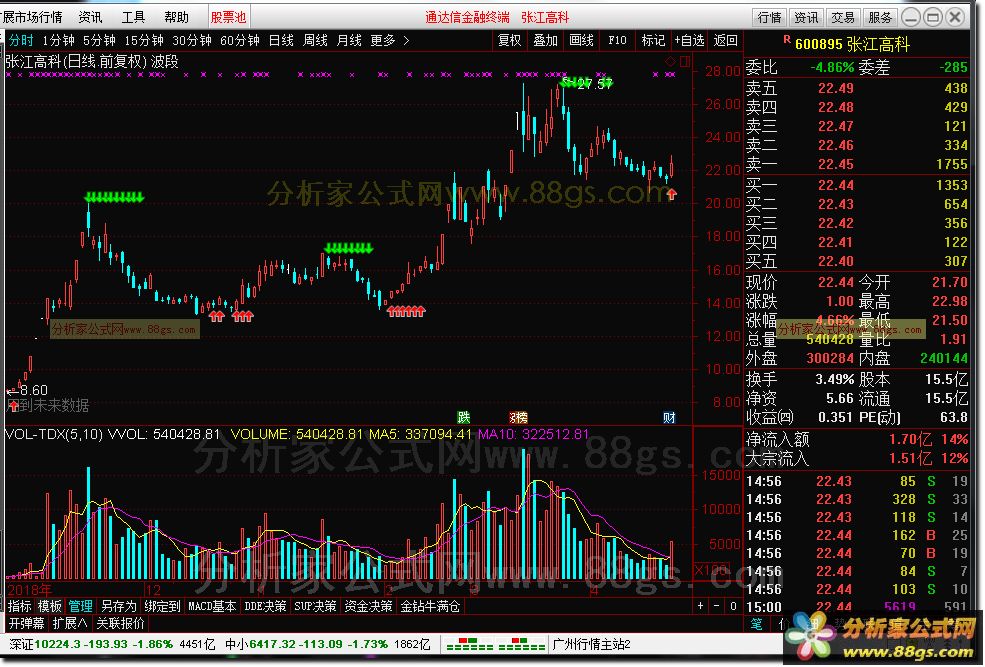985x667 pixels.
Task: Click the green 跌 marker on the chart
Action: pyautogui.click(x=464, y=417)
